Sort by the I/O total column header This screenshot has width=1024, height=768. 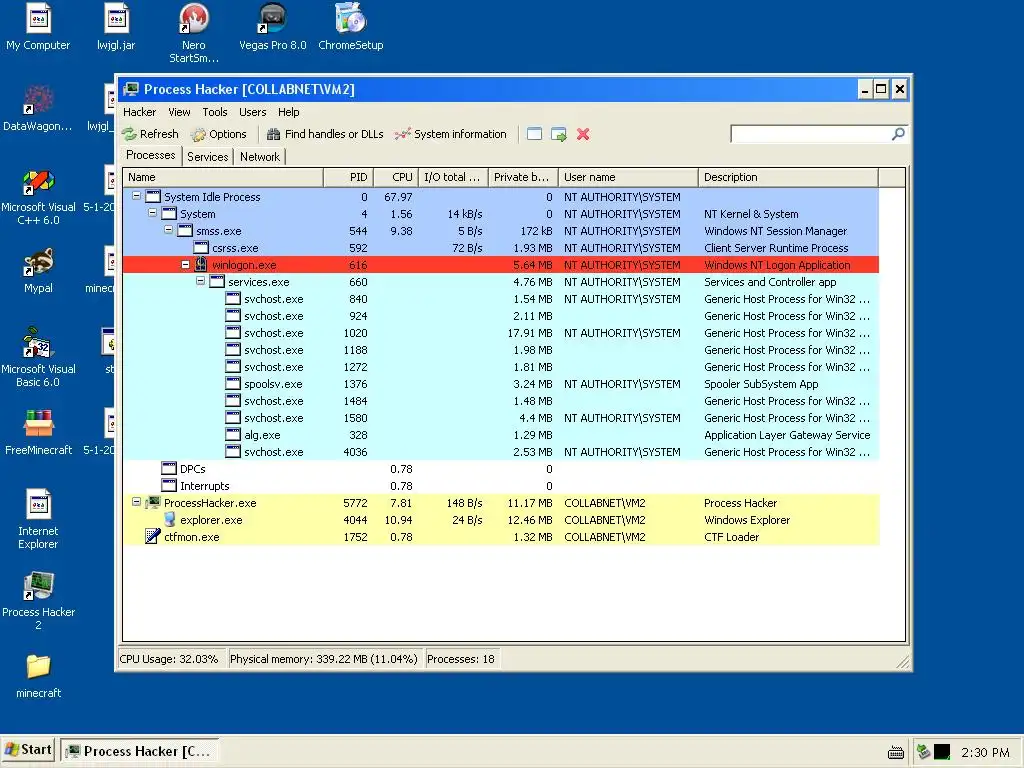pyautogui.click(x=453, y=177)
